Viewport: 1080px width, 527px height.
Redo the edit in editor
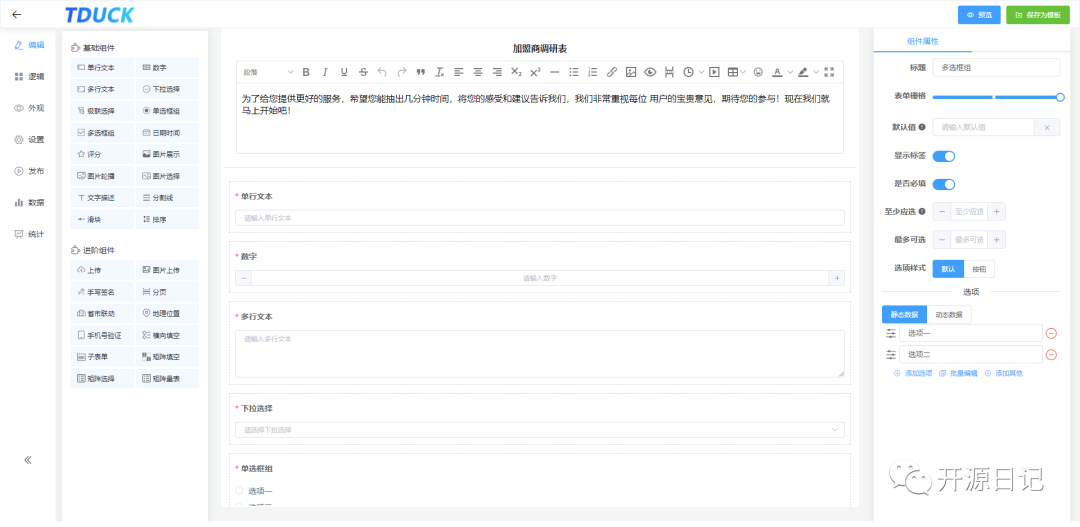click(402, 72)
